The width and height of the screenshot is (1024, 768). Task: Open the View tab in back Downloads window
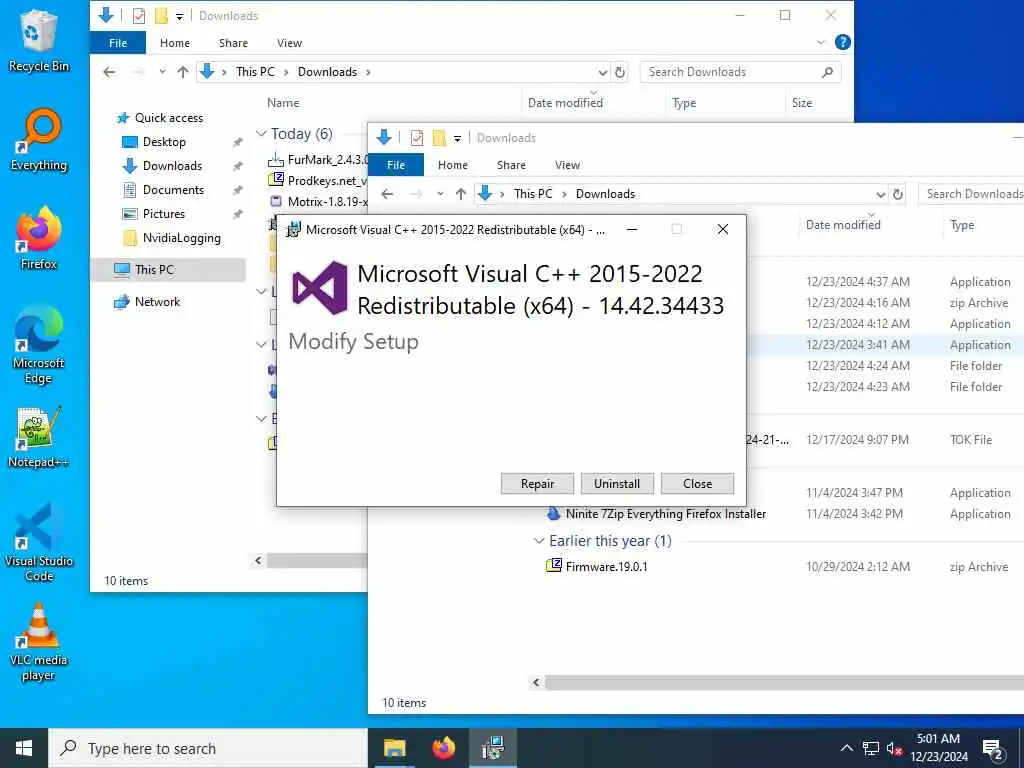click(x=289, y=43)
